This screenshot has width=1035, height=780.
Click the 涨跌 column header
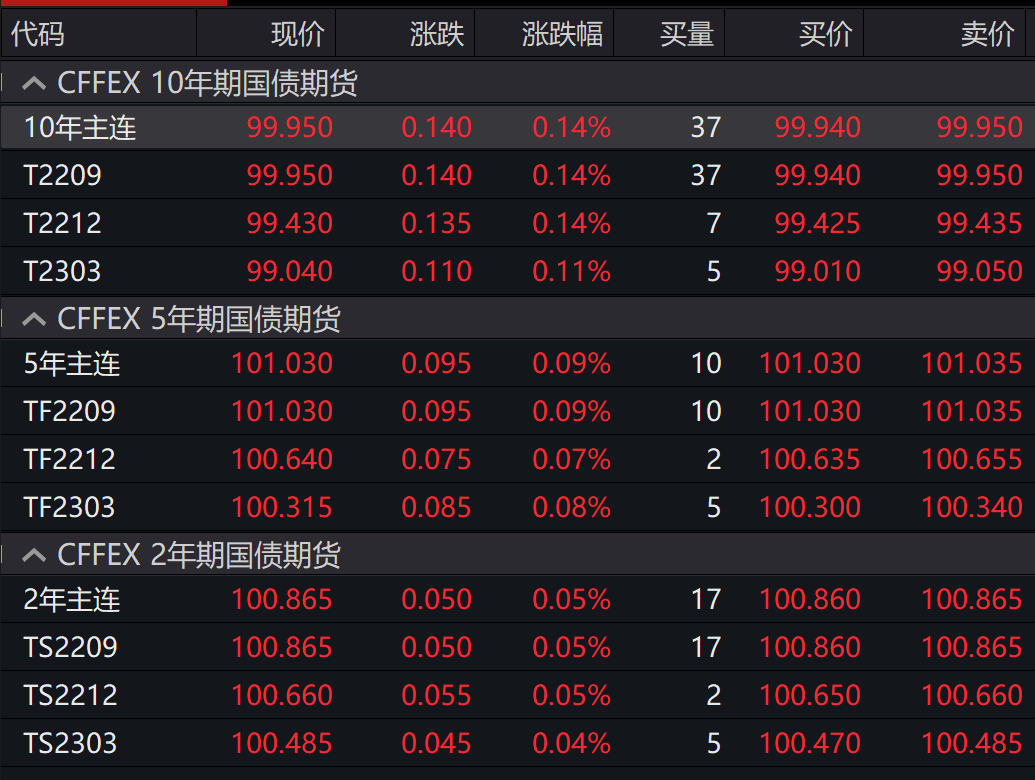(437, 34)
